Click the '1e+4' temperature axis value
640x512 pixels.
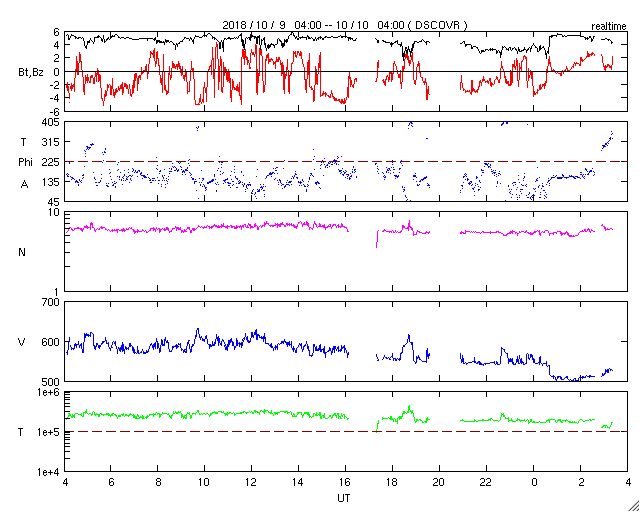[49, 472]
